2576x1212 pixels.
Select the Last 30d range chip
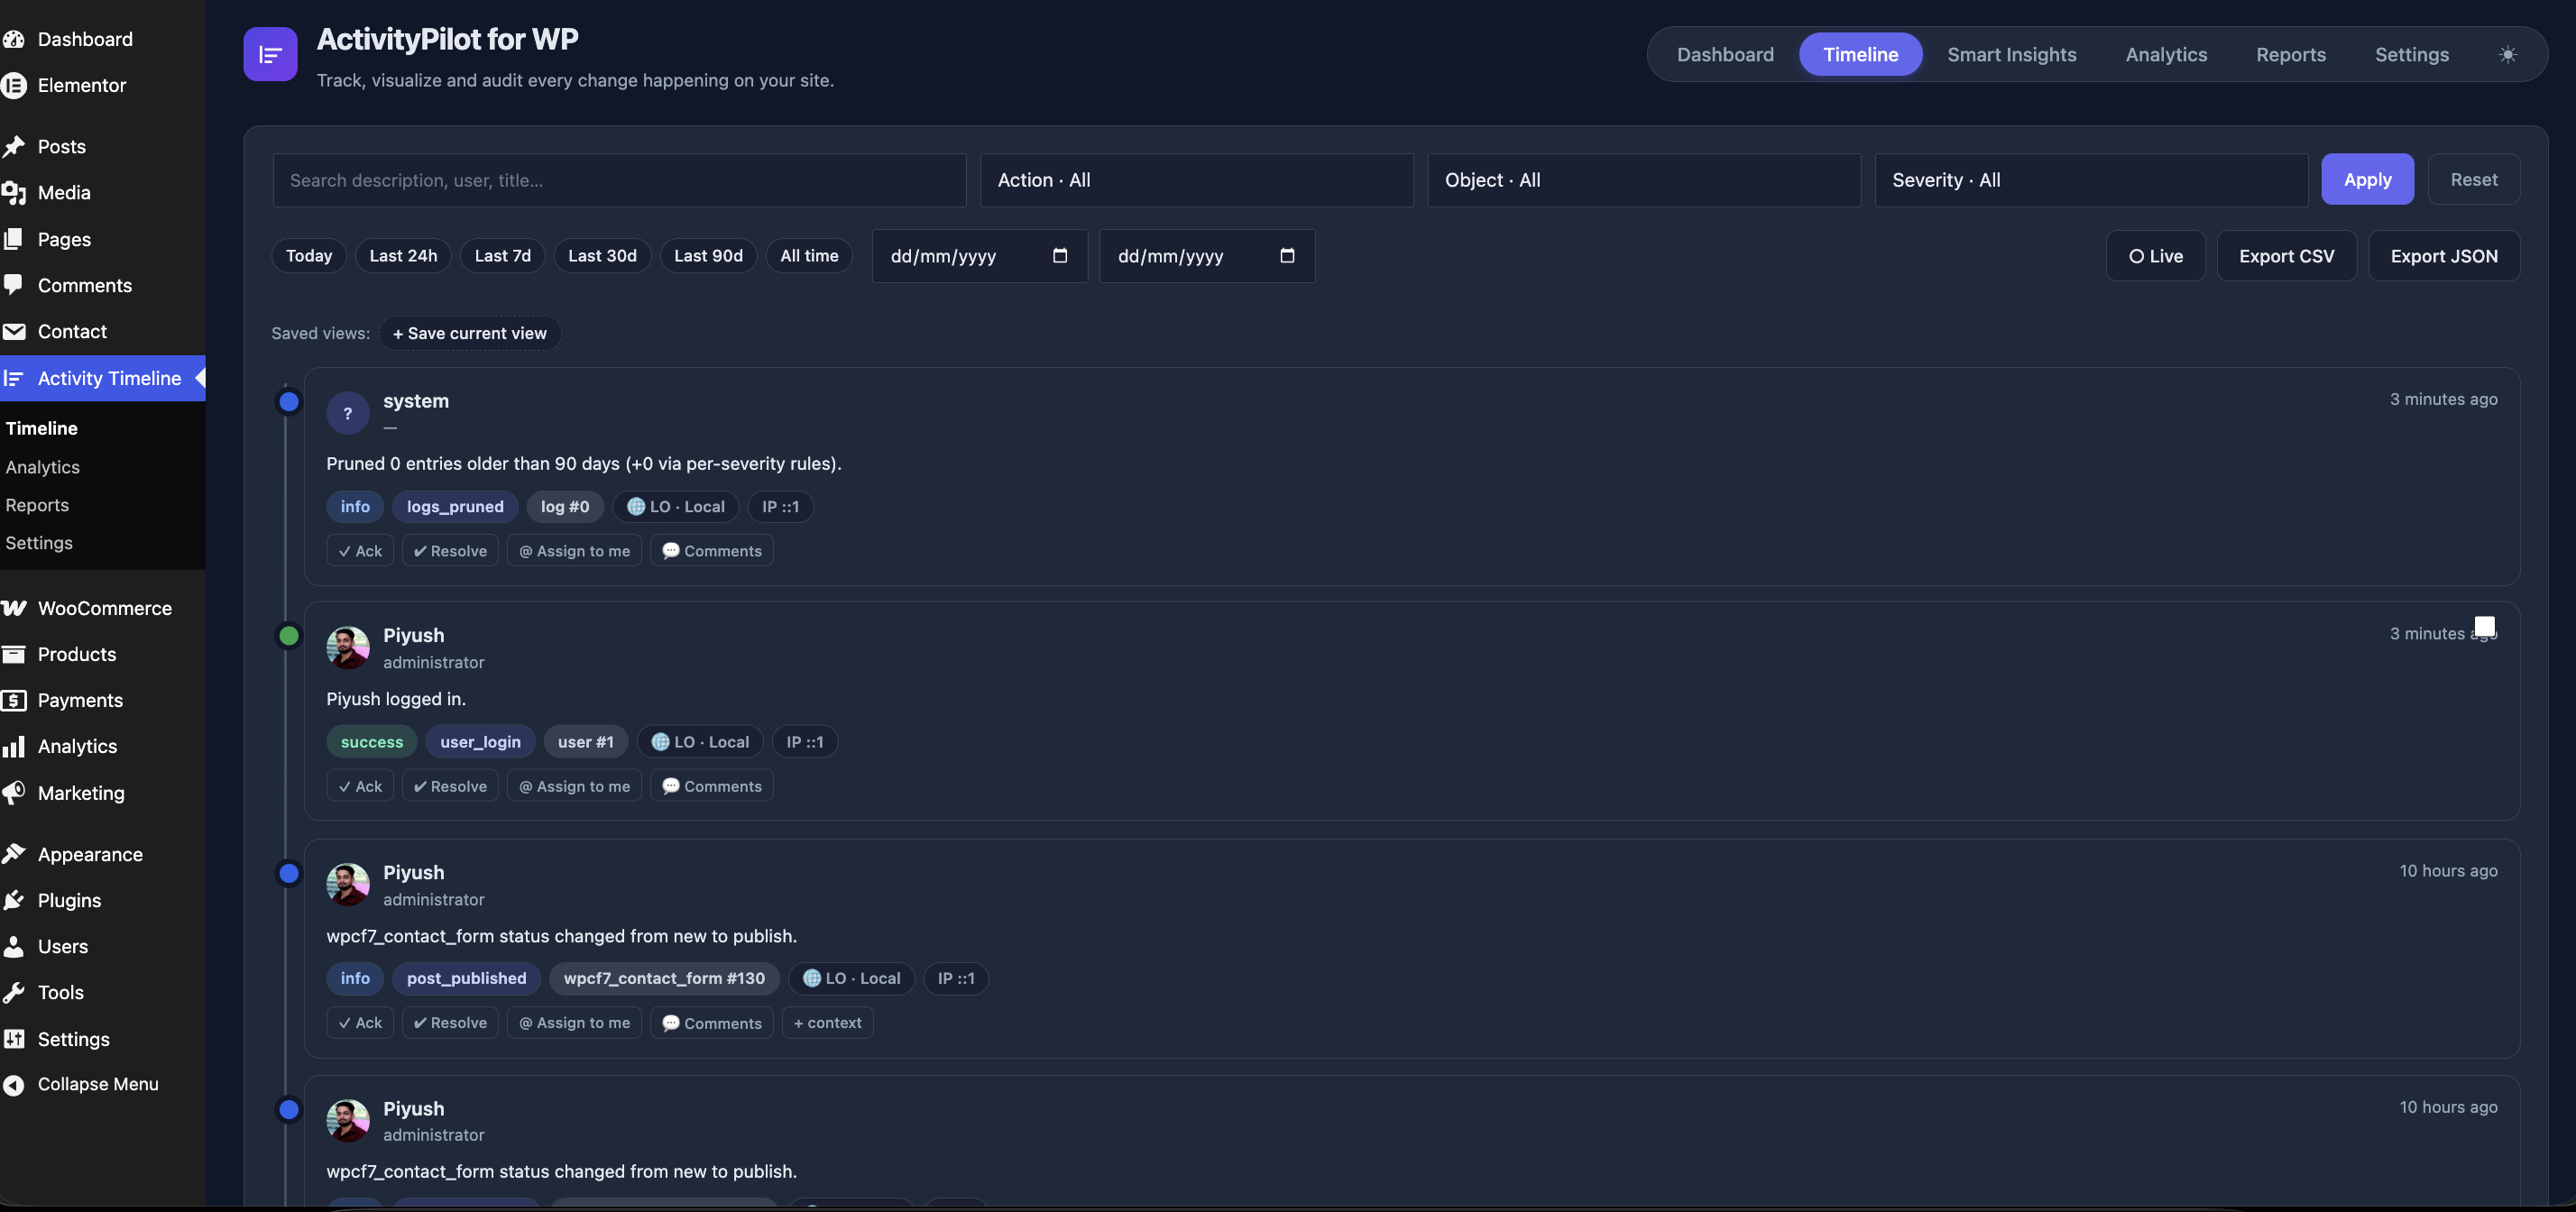coord(602,256)
